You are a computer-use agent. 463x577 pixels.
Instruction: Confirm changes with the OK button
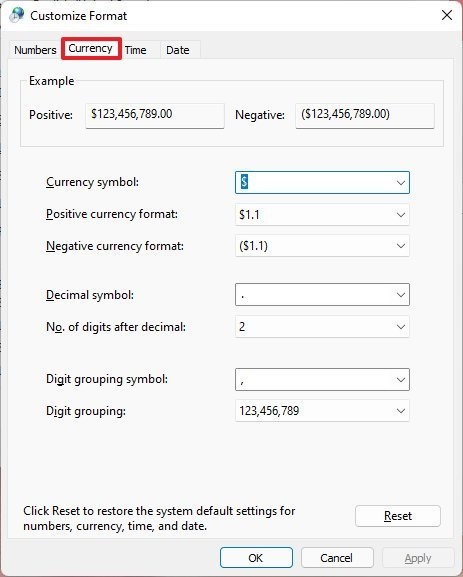pos(256,558)
